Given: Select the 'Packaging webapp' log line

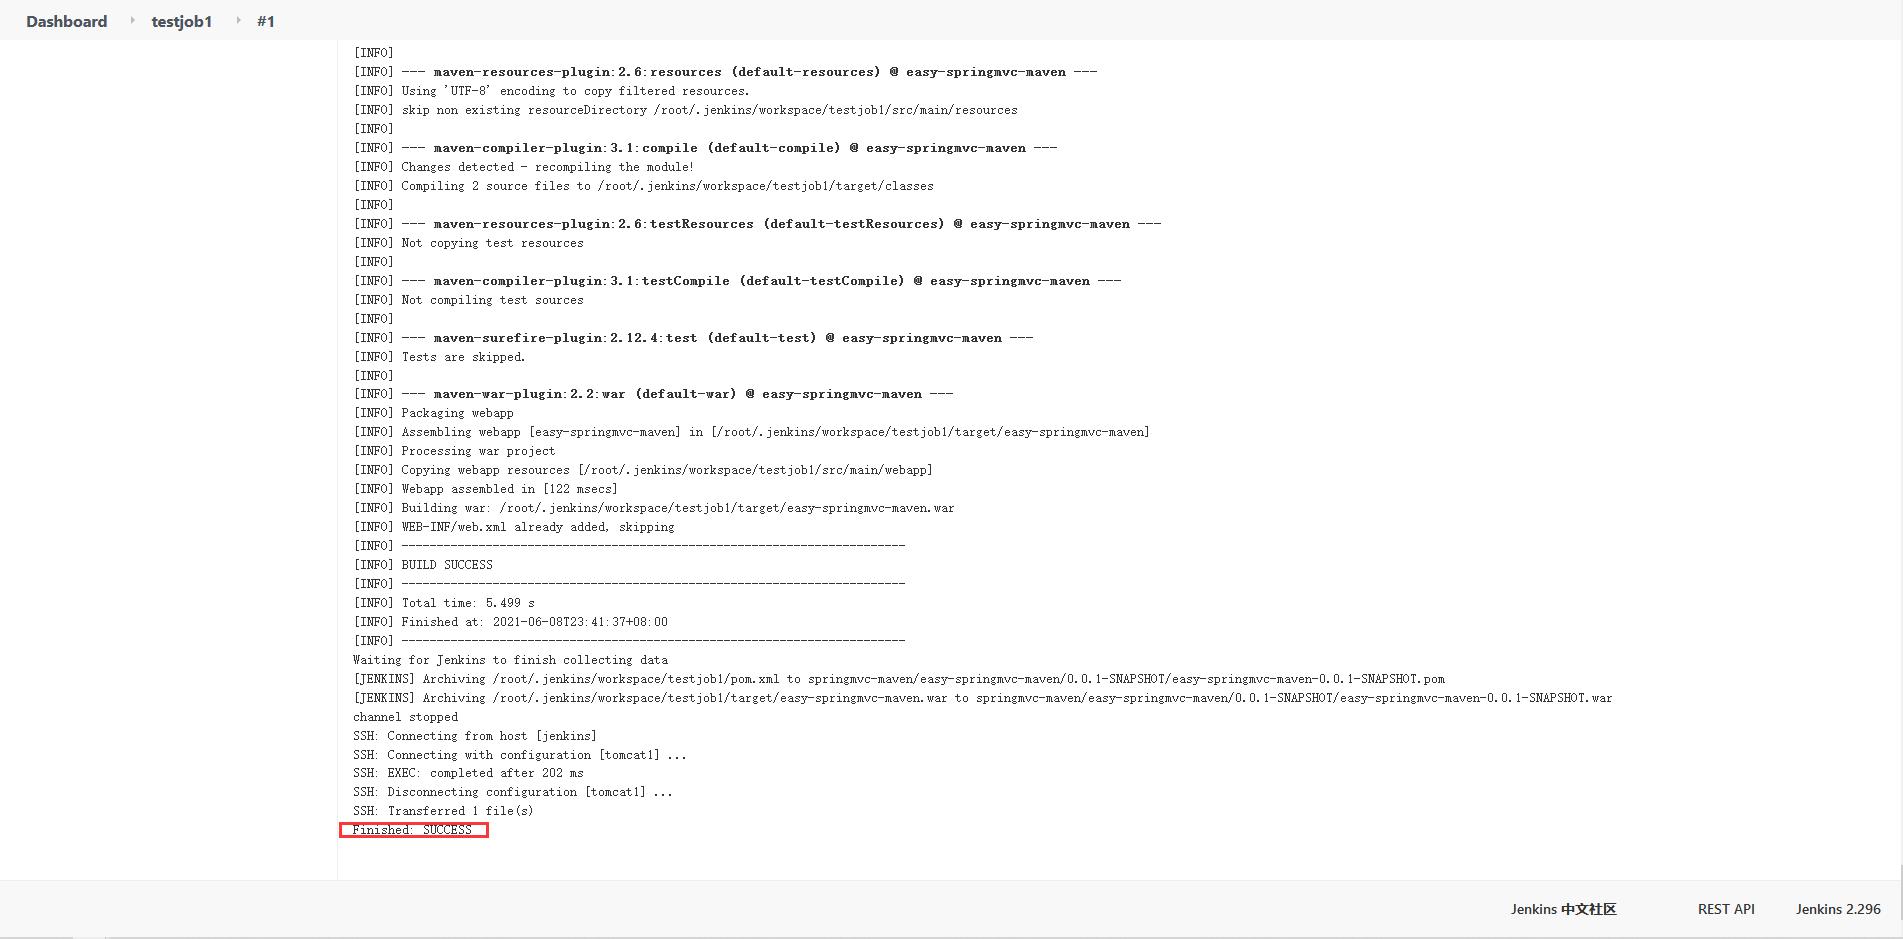Looking at the screenshot, I should pos(433,413).
